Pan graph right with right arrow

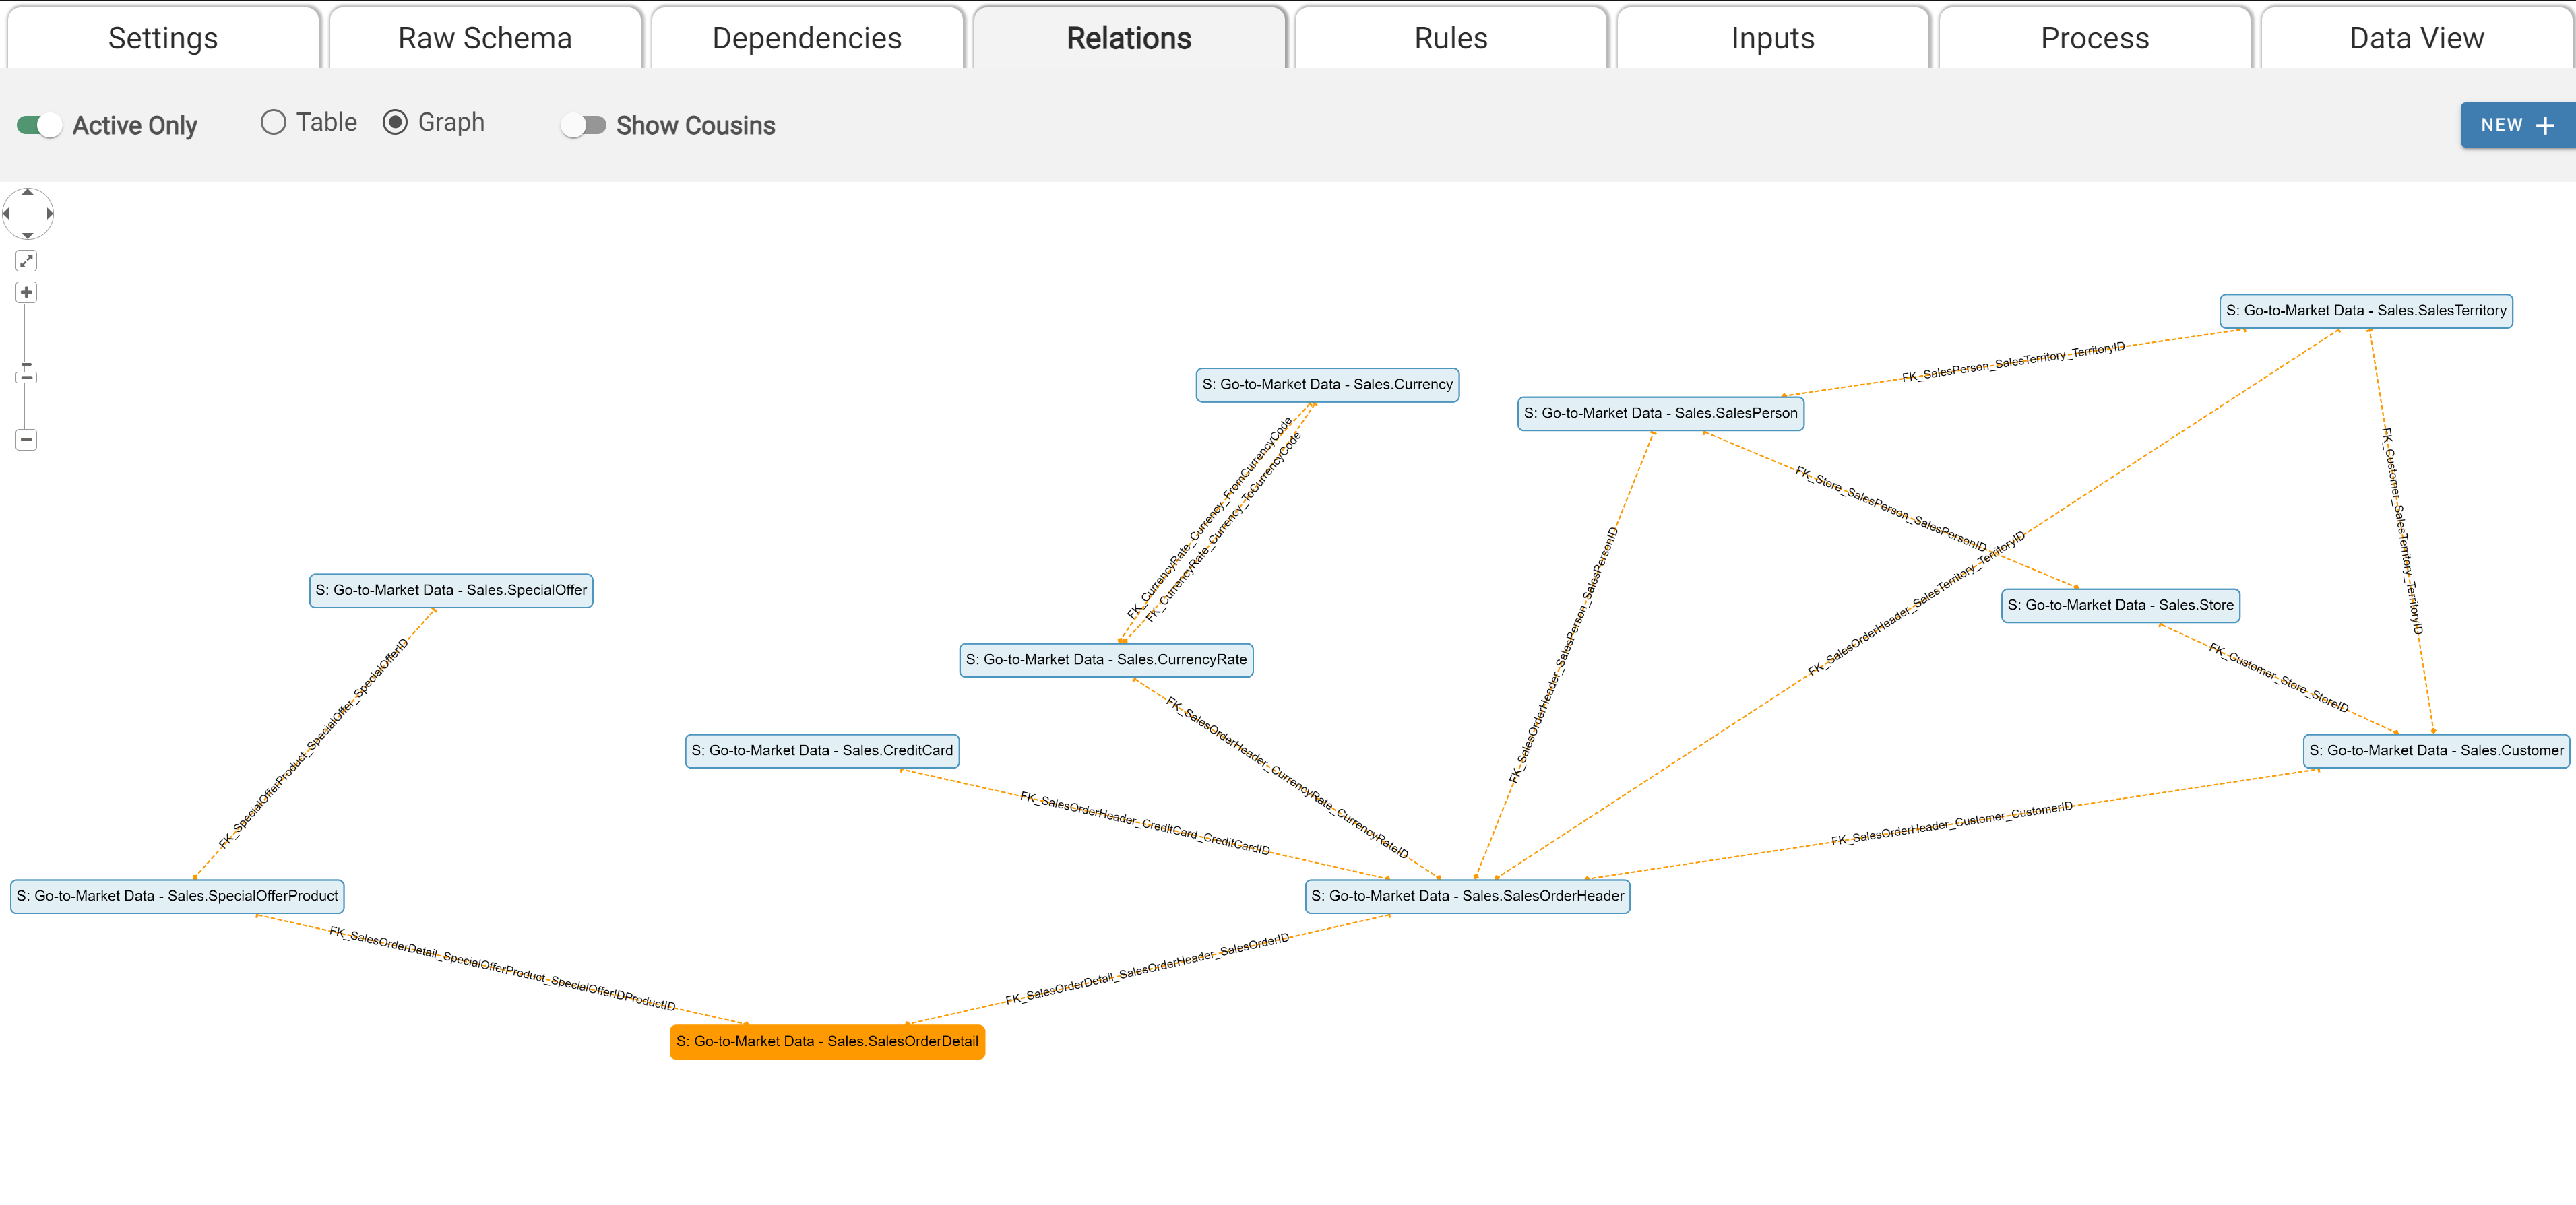[x=49, y=213]
